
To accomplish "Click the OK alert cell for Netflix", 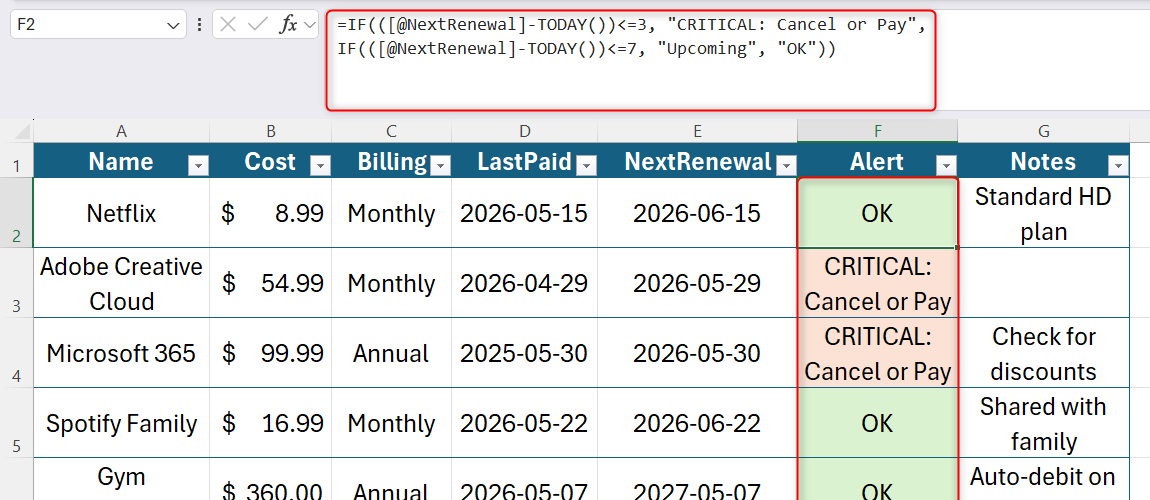I will [x=878, y=213].
